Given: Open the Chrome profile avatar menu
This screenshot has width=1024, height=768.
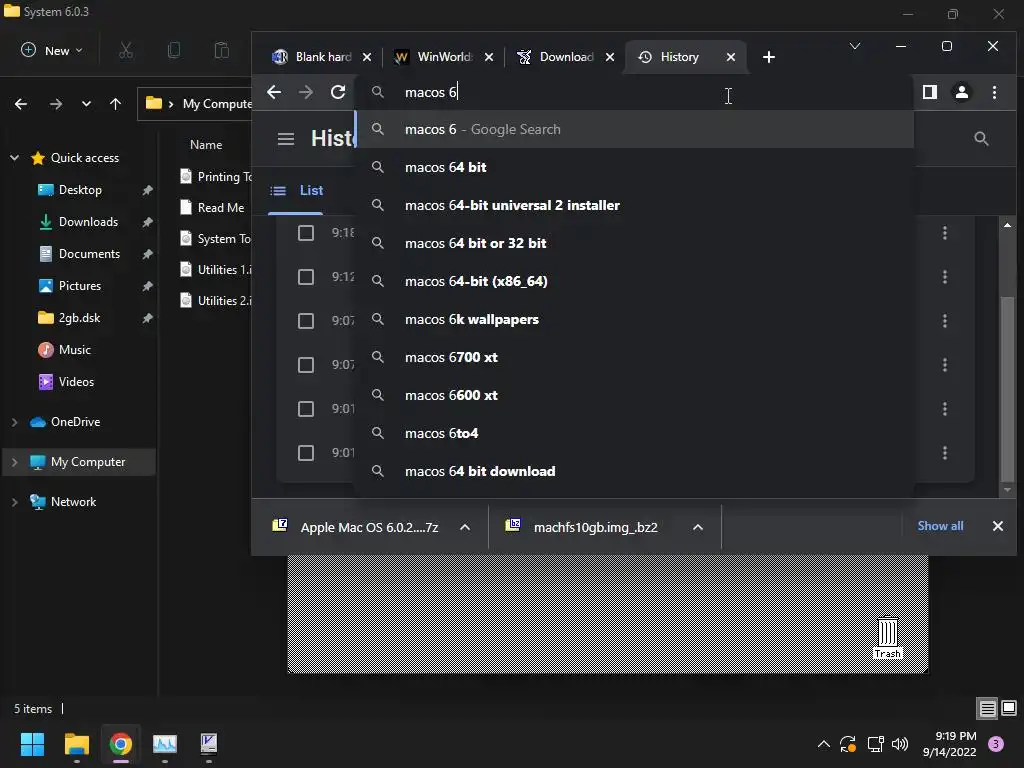Looking at the screenshot, I should [x=961, y=92].
